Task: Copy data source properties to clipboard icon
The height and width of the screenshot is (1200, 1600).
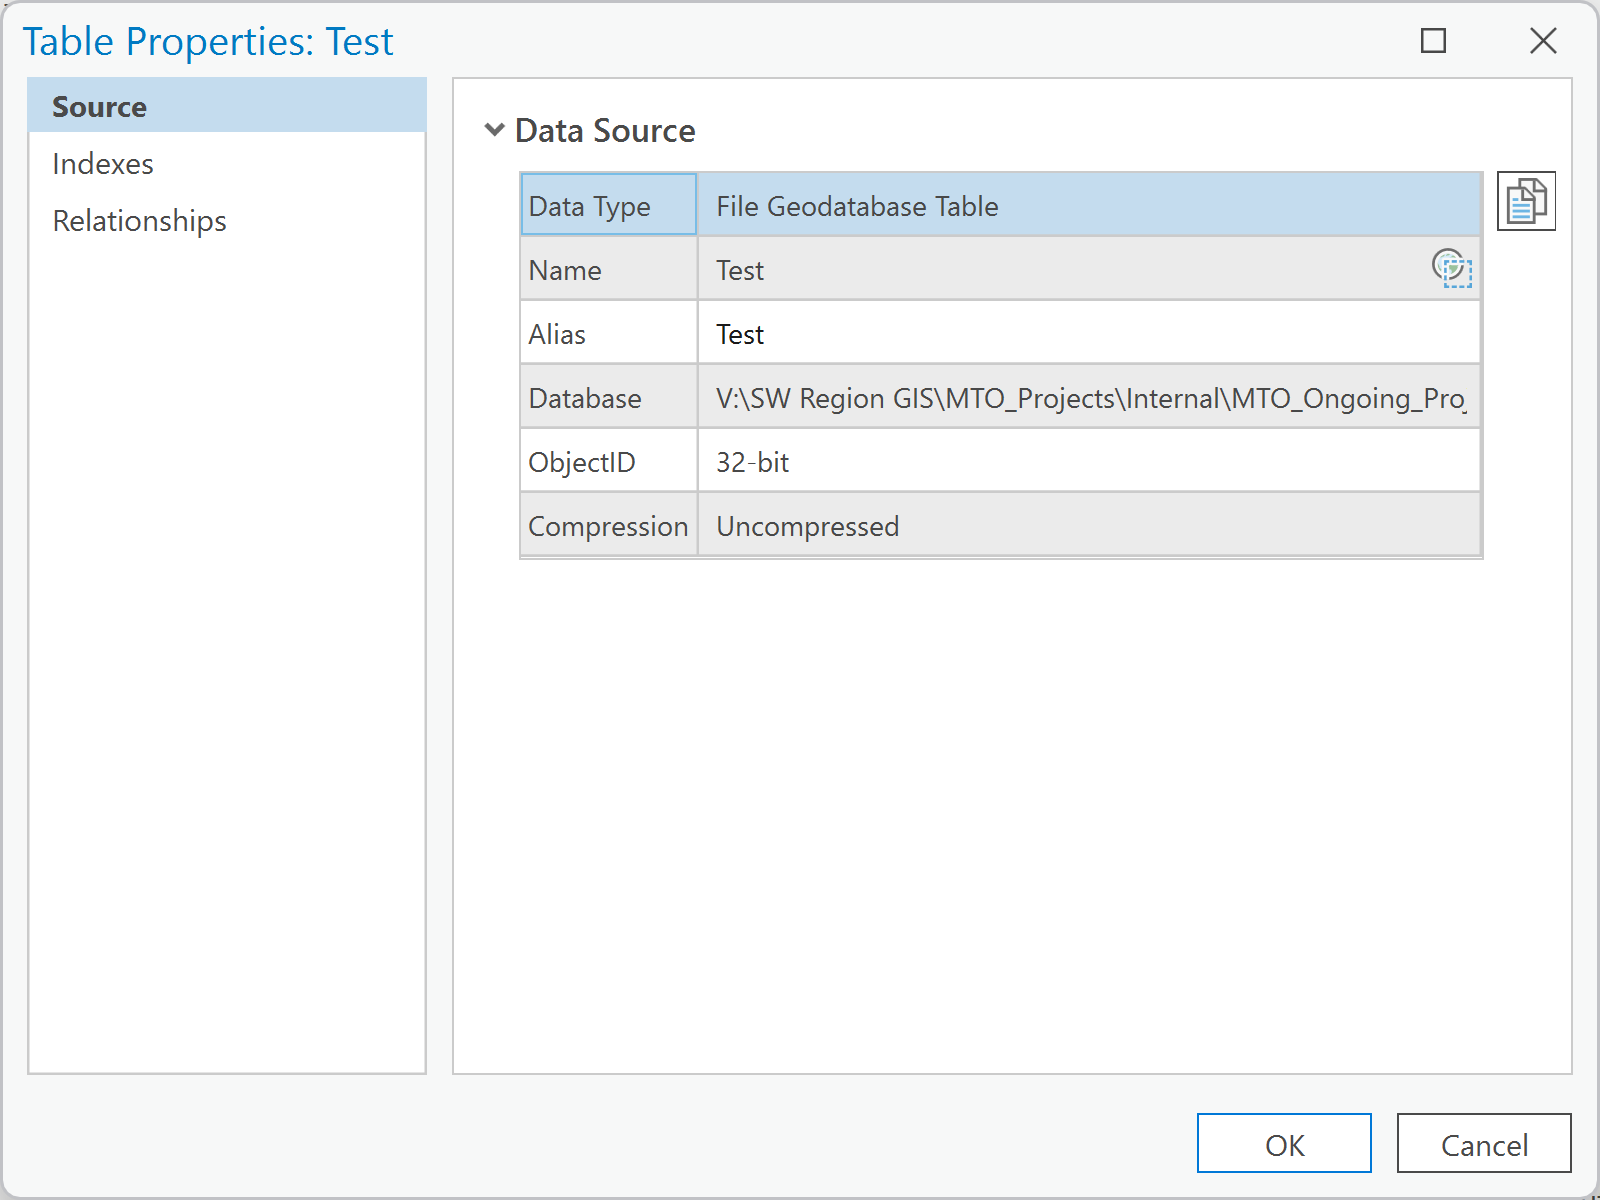Action: (x=1526, y=202)
